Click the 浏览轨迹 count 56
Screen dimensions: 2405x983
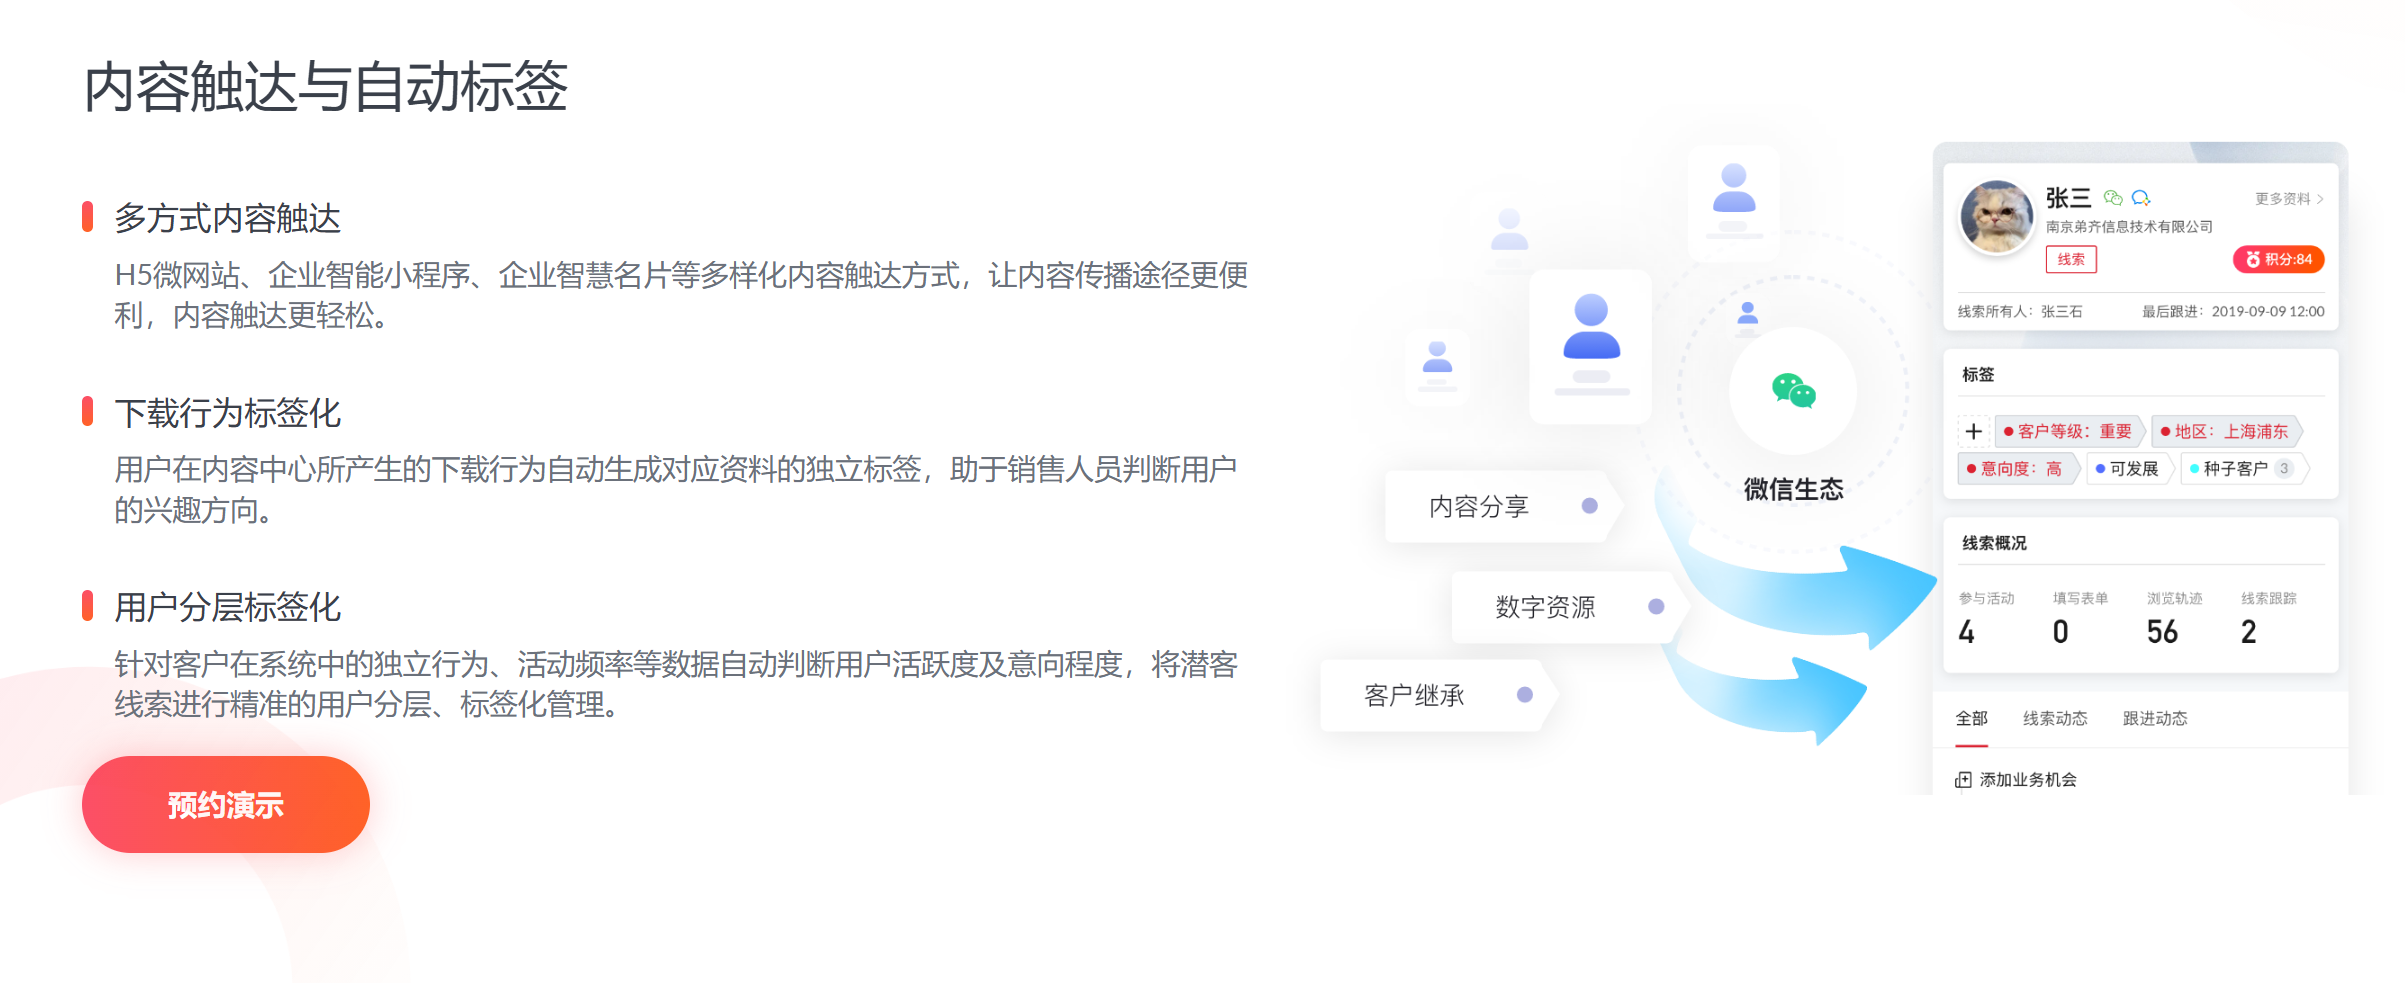point(2162,632)
